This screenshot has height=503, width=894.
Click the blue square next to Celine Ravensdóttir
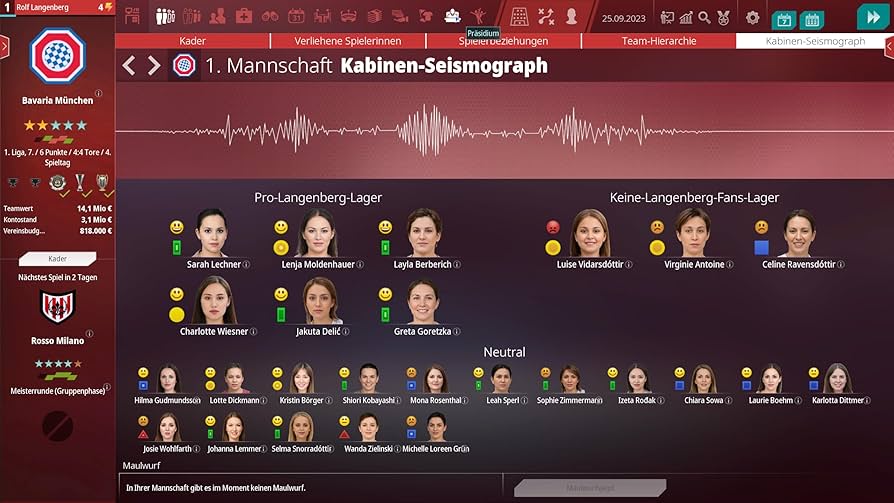pyautogui.click(x=761, y=248)
